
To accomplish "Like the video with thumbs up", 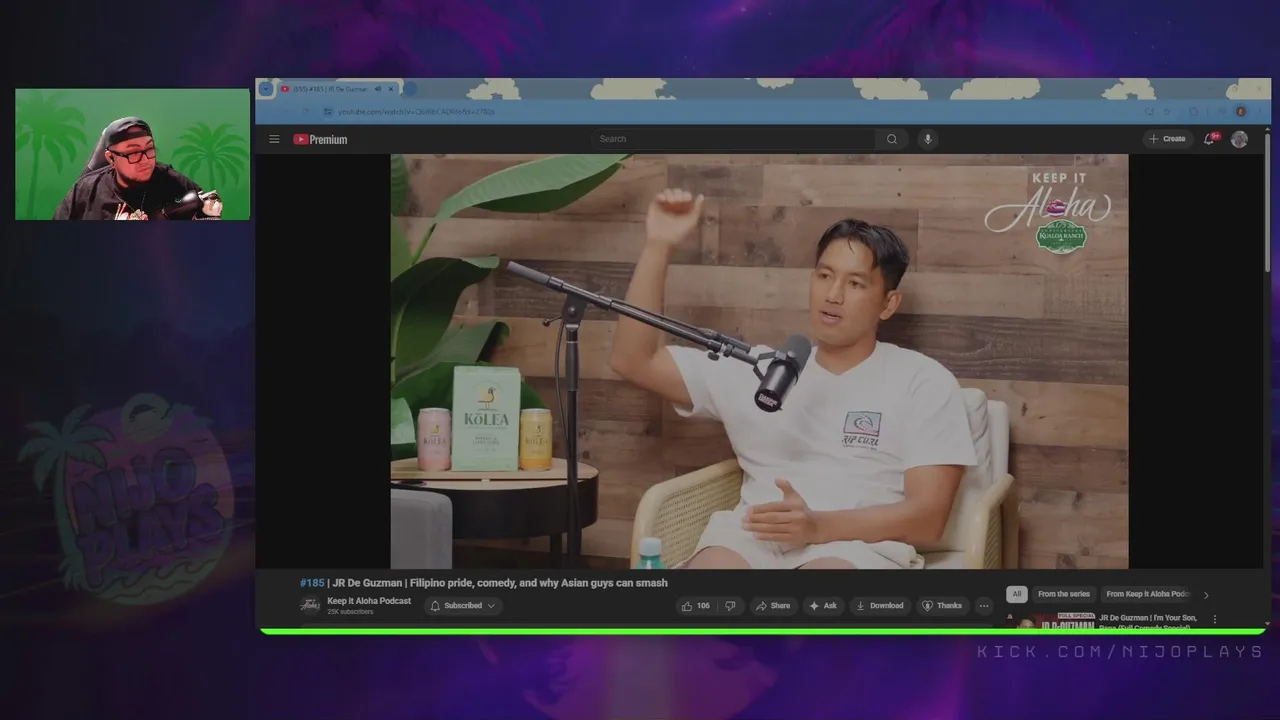I will tap(695, 605).
